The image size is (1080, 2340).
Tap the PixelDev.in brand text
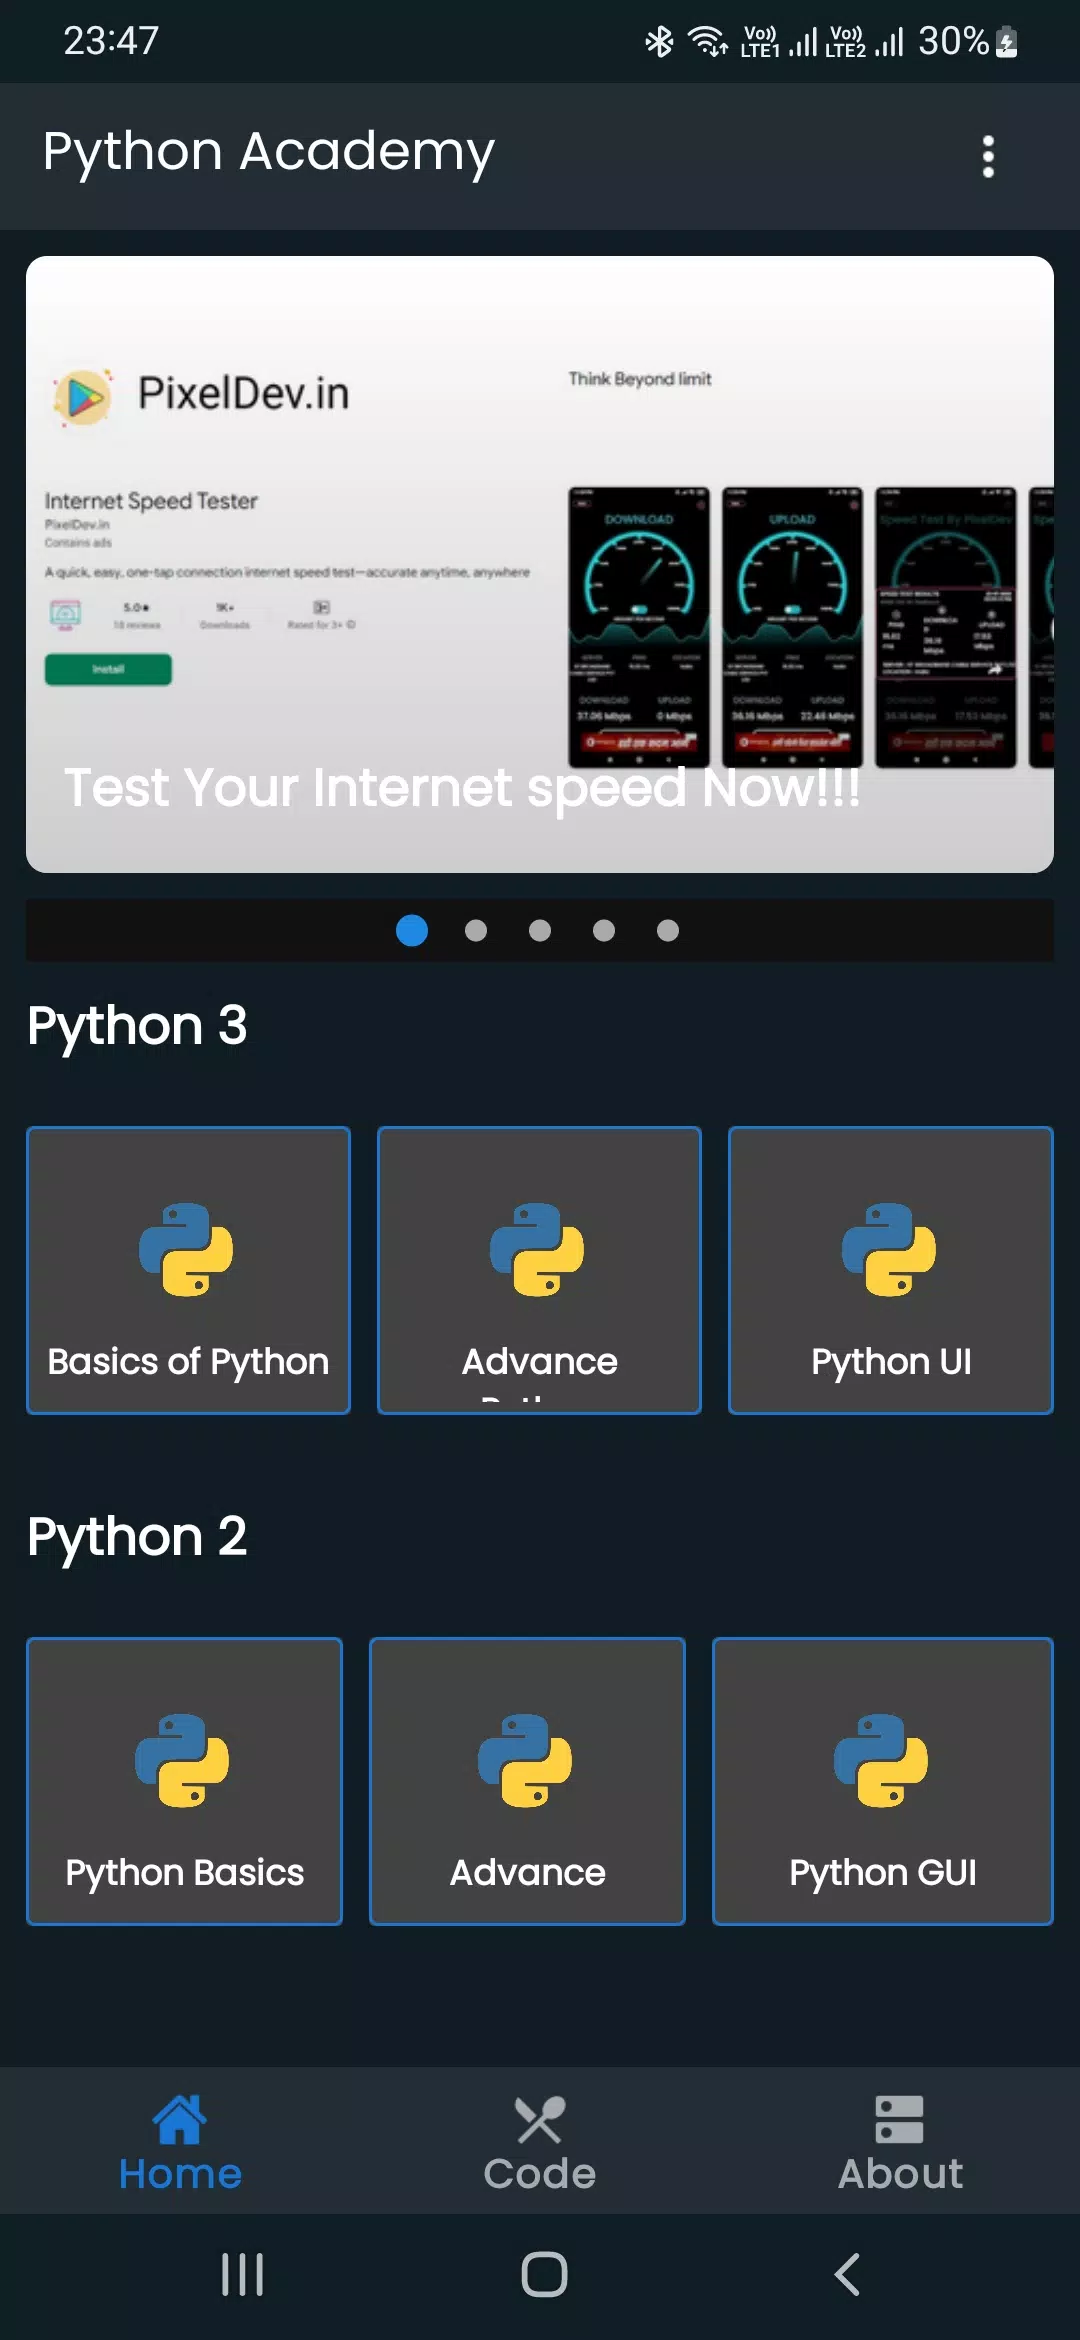pyautogui.click(x=243, y=393)
